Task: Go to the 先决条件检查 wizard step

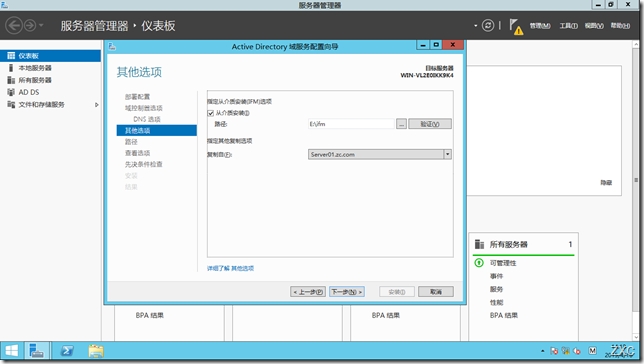Action: click(143, 164)
